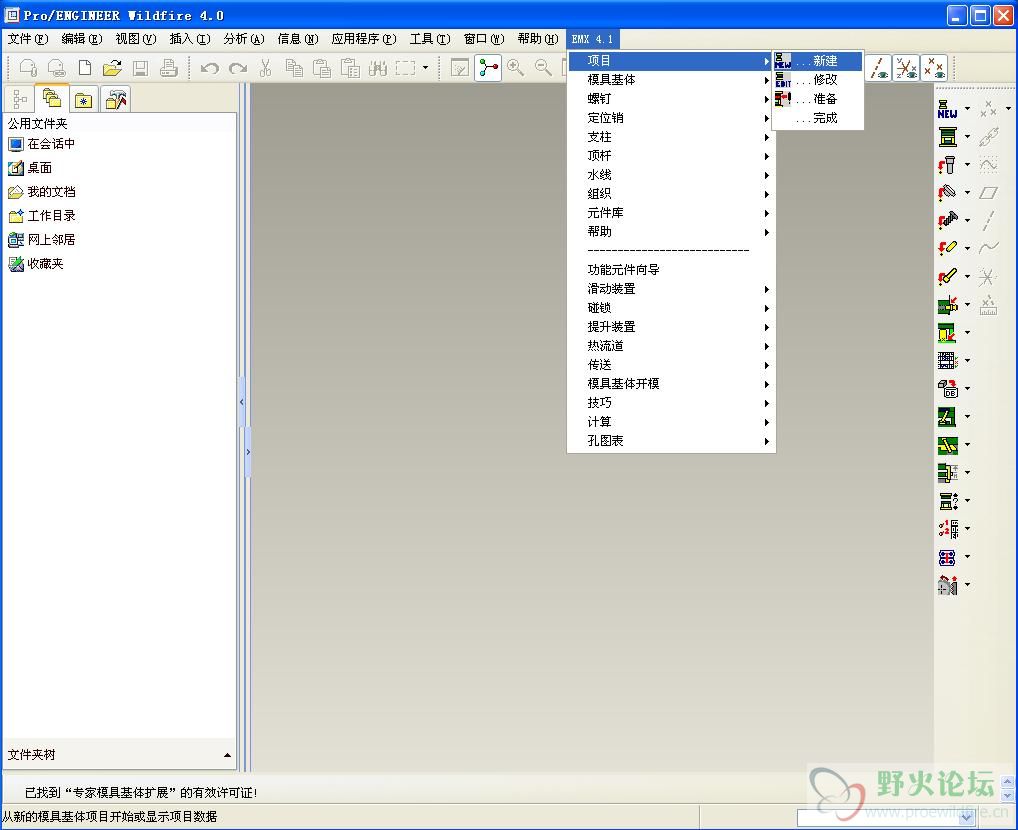Click the mold base assembly icon in right toolbar

(947, 136)
